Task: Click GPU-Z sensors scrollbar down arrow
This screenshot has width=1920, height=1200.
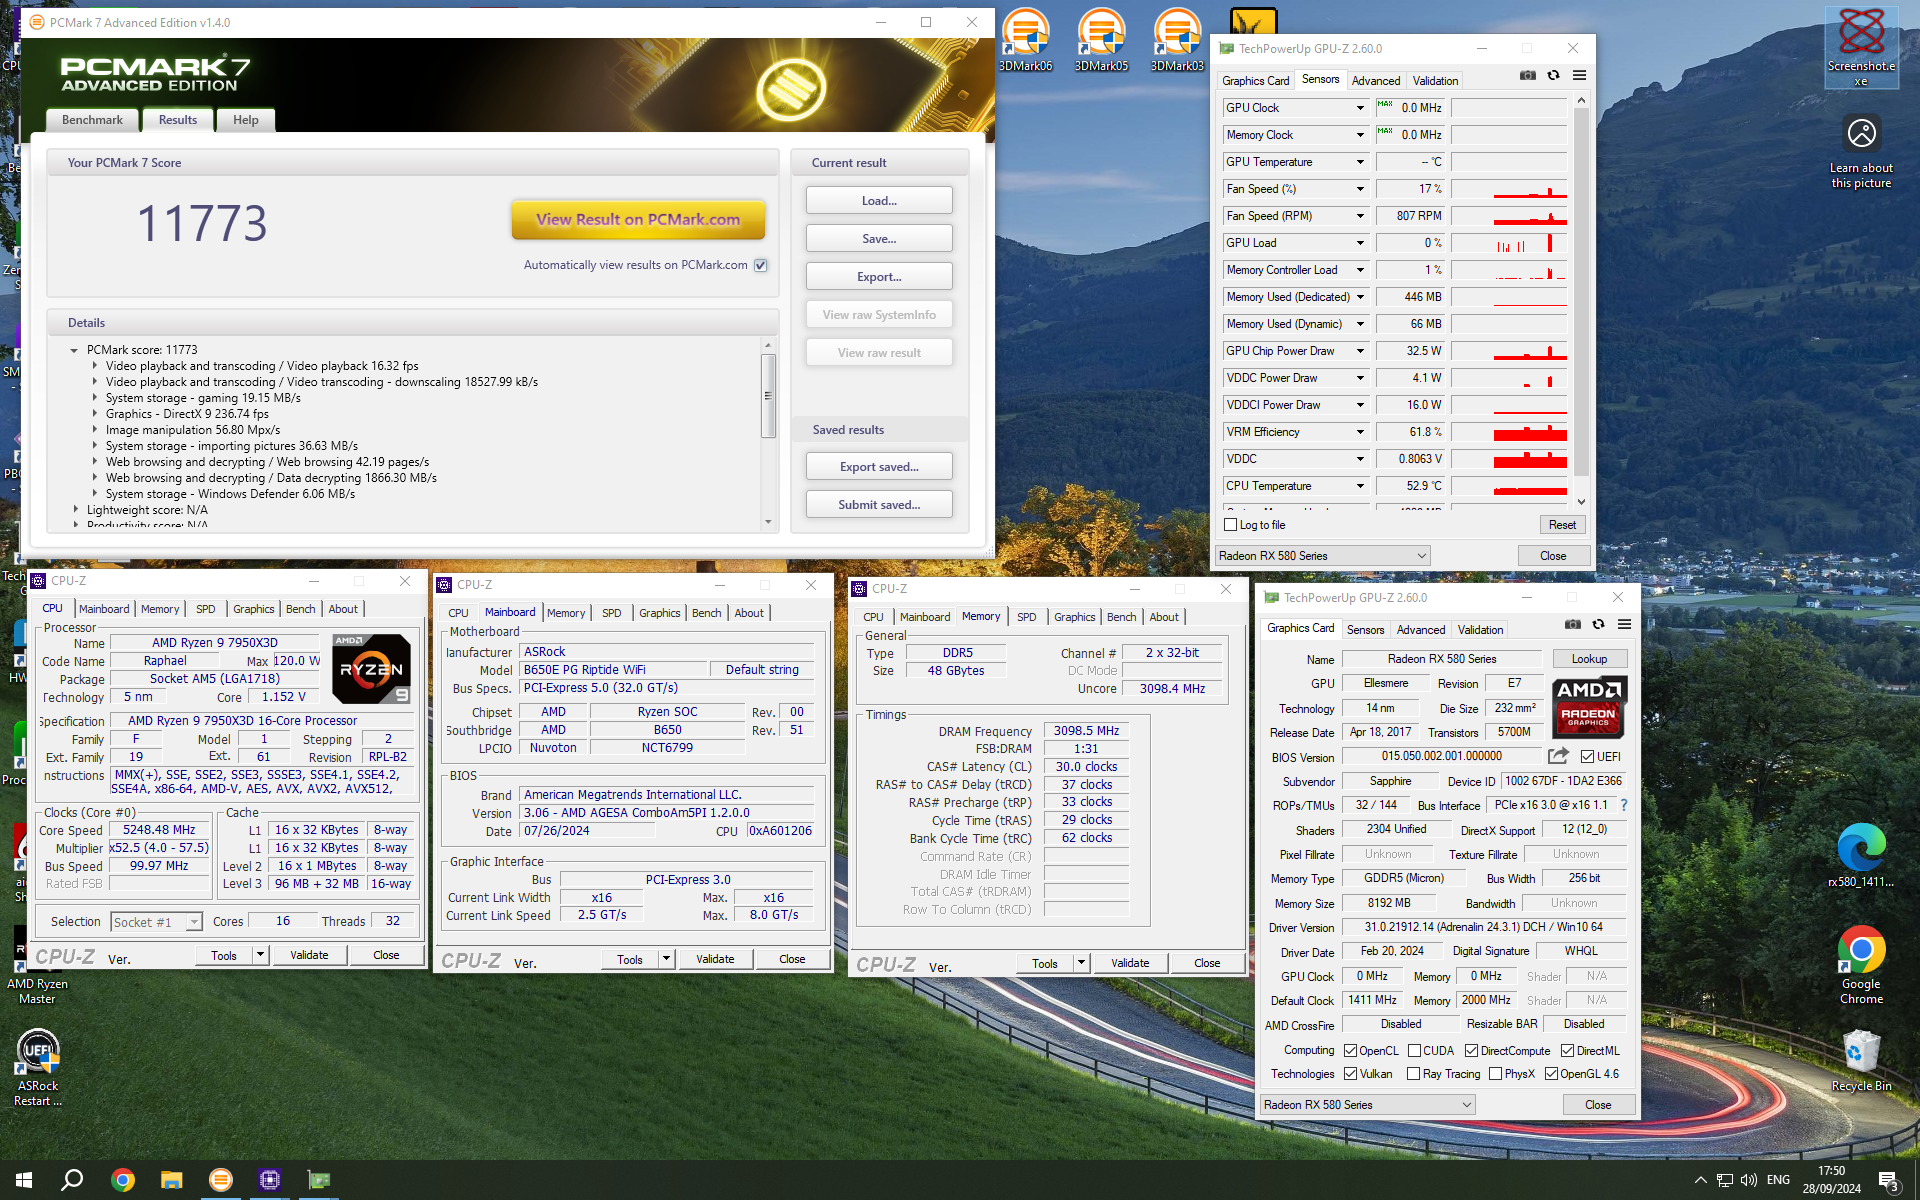Action: (1581, 502)
